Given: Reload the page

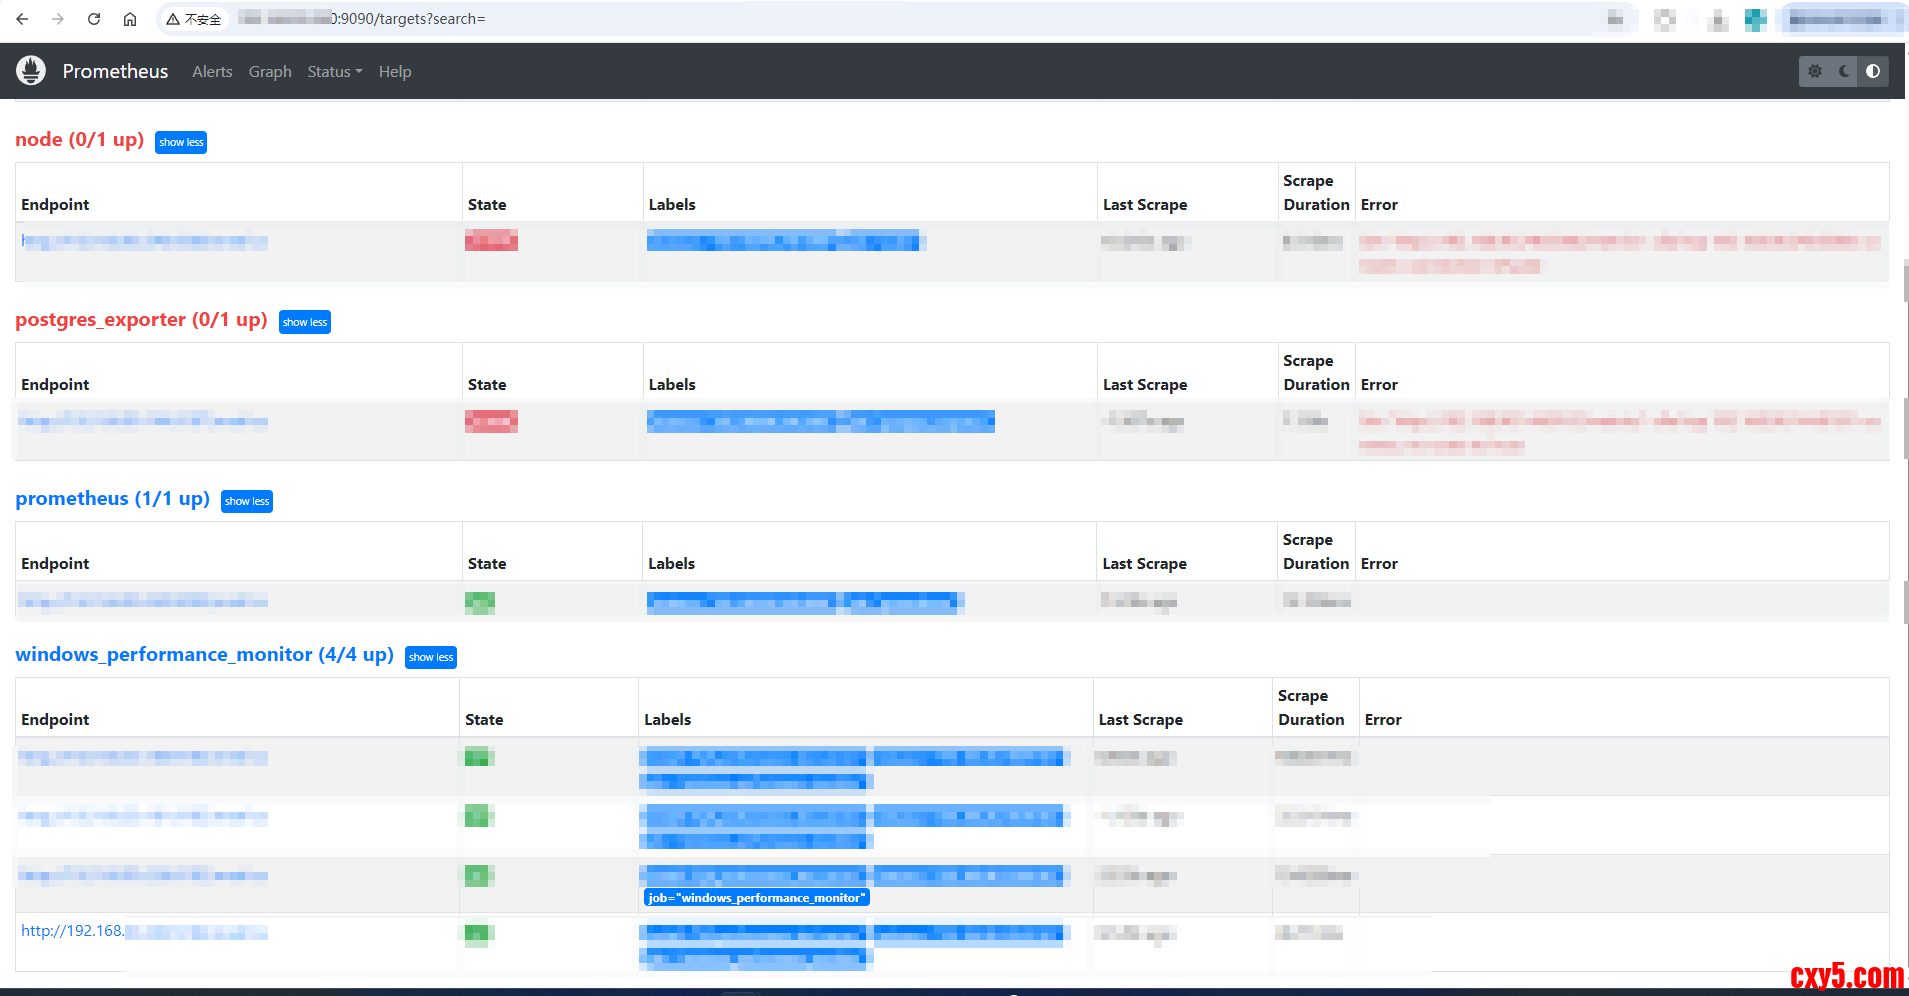Looking at the screenshot, I should (94, 19).
